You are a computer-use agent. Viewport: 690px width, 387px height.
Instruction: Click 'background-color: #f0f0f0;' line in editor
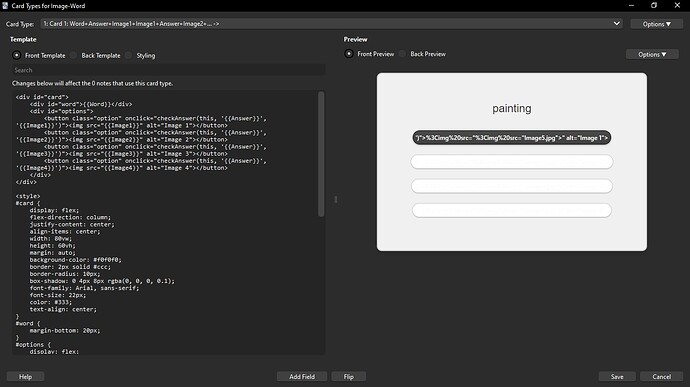(x=76, y=260)
